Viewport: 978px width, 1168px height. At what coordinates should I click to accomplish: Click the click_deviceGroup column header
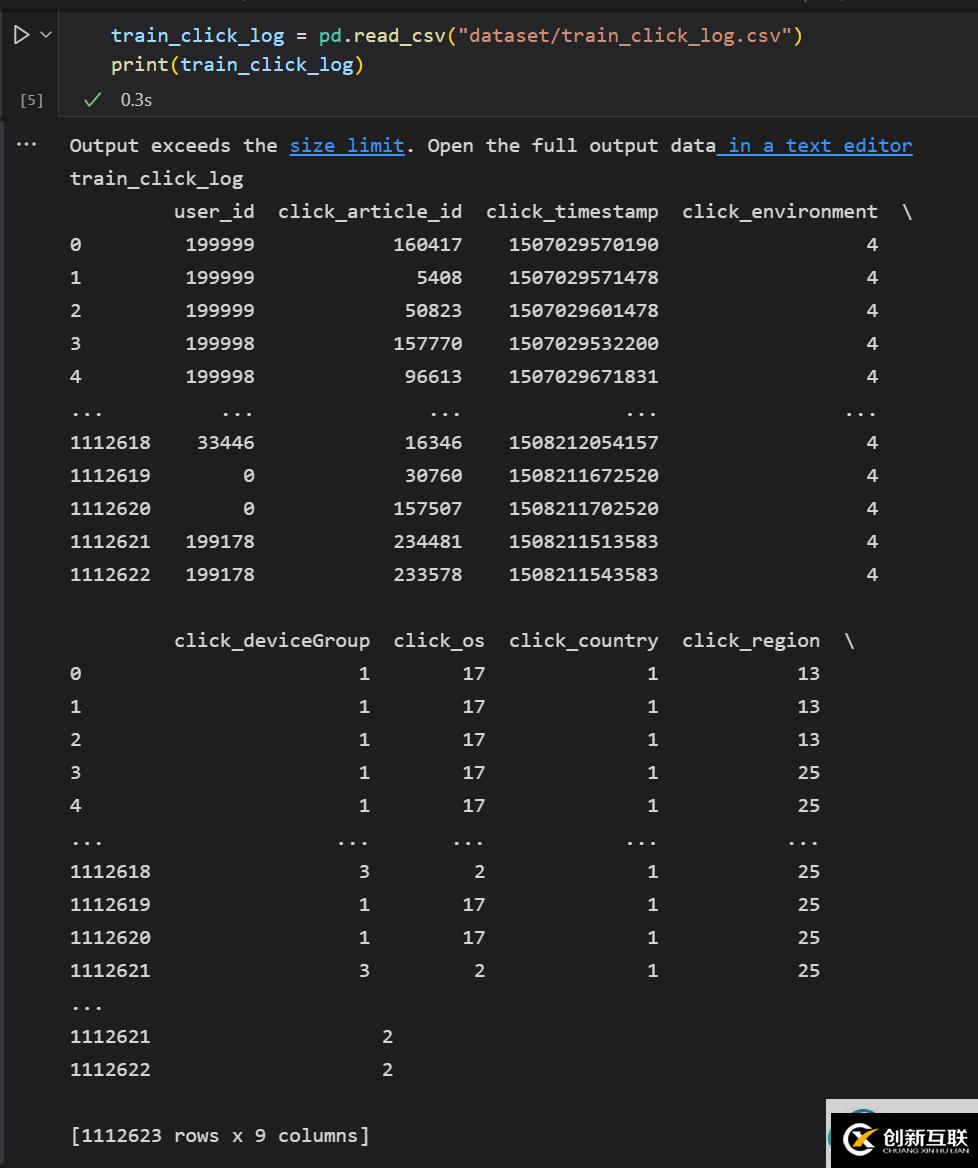point(272,641)
